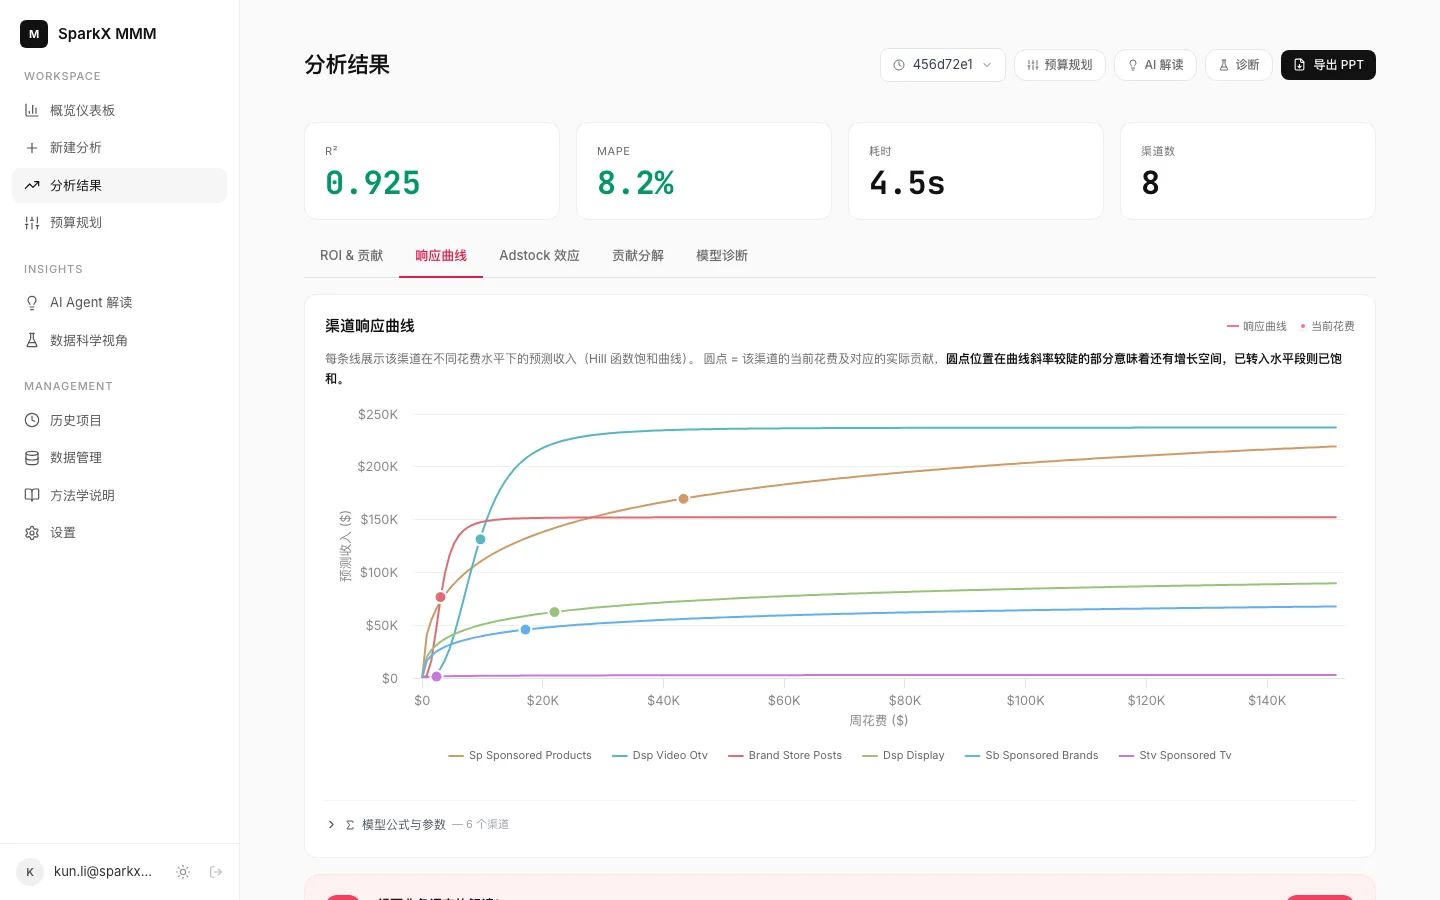Toggle Dsp Video Otv legend series
This screenshot has height=900, width=1440.
(660, 756)
